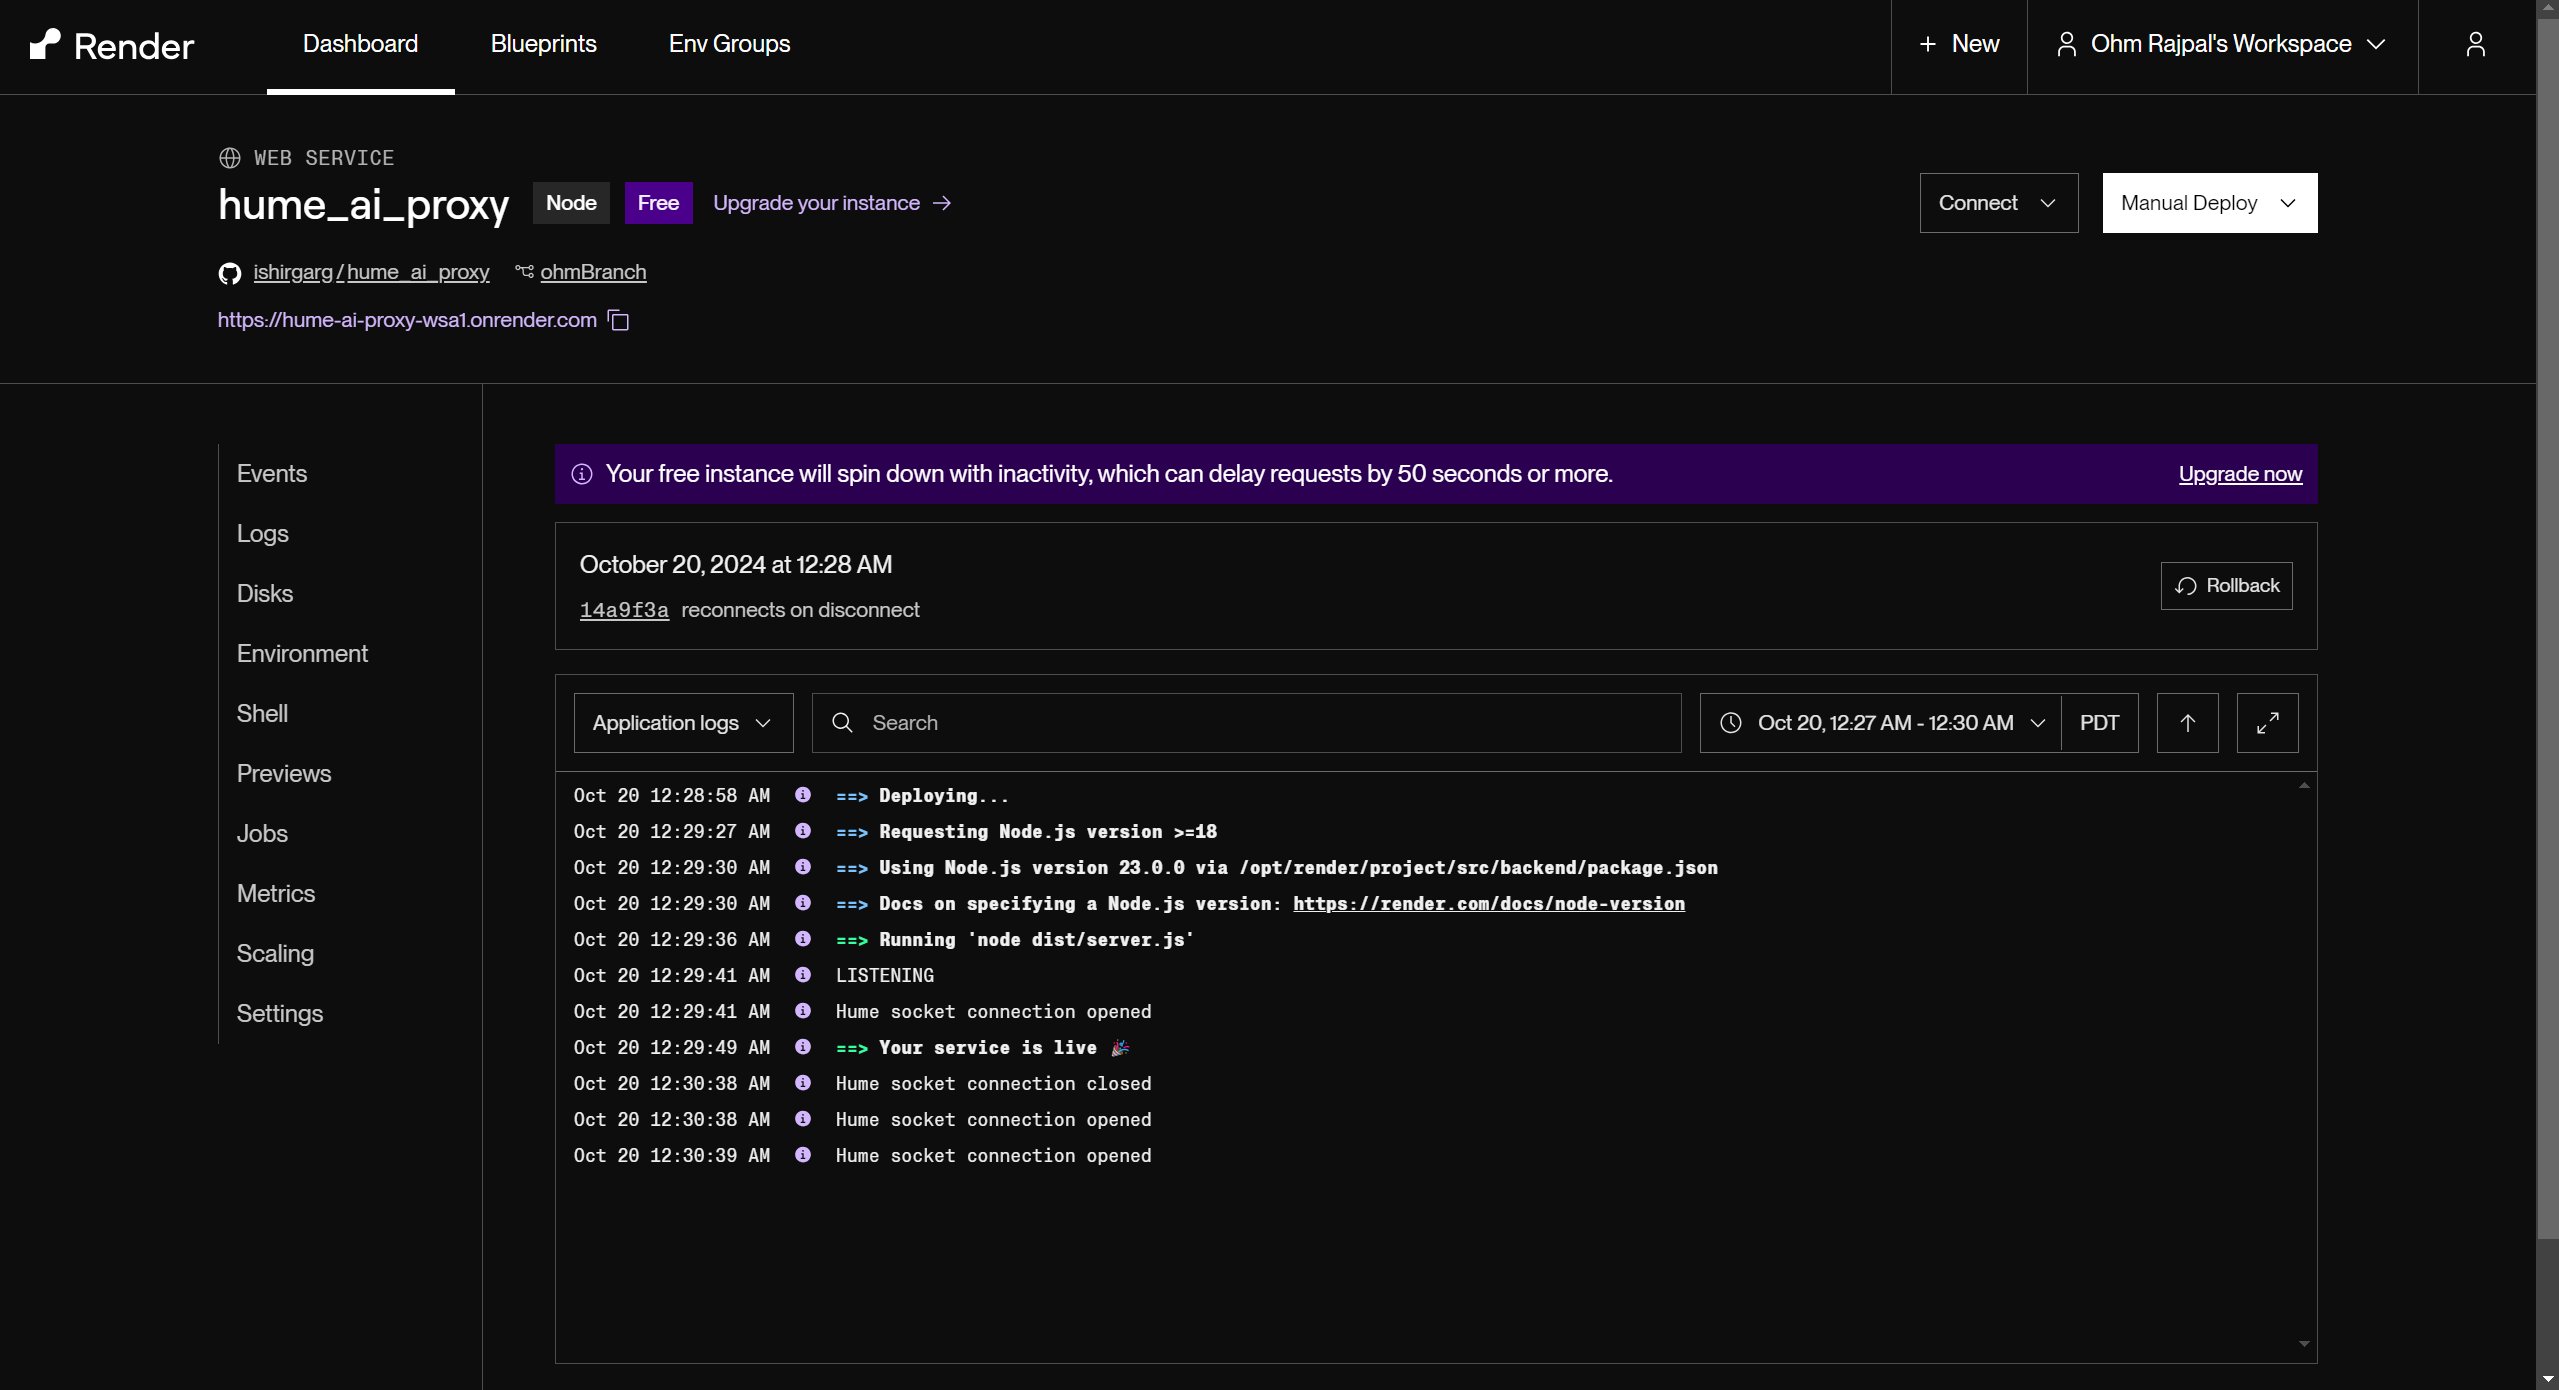Click the info icon in the free instance banner
The width and height of the screenshot is (2559, 1390).
[x=582, y=474]
